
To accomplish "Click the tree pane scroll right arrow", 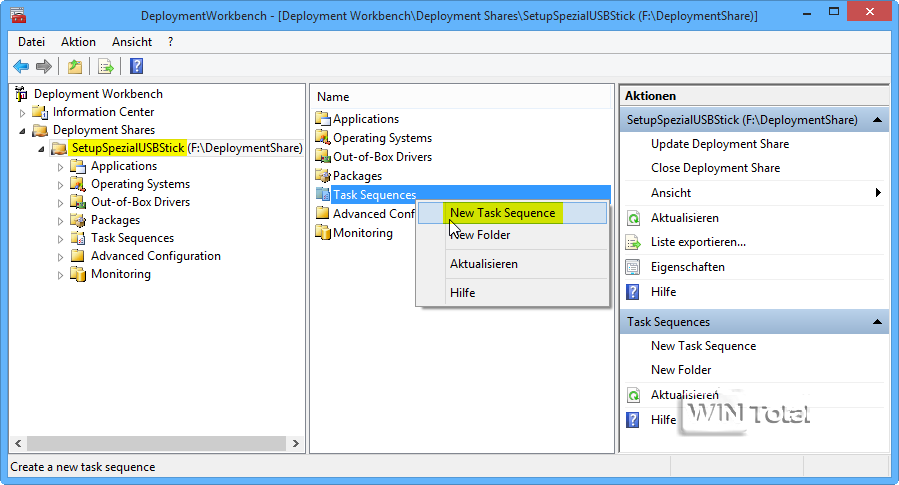I will click(296, 443).
